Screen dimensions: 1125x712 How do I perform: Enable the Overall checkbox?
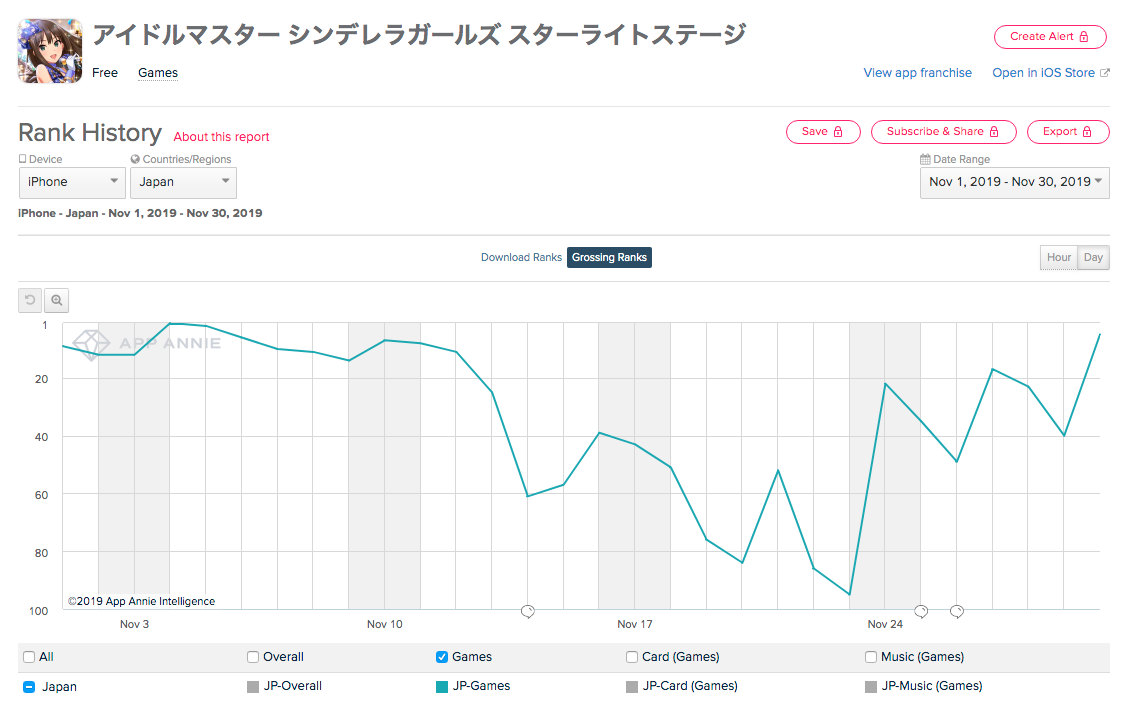(x=253, y=657)
